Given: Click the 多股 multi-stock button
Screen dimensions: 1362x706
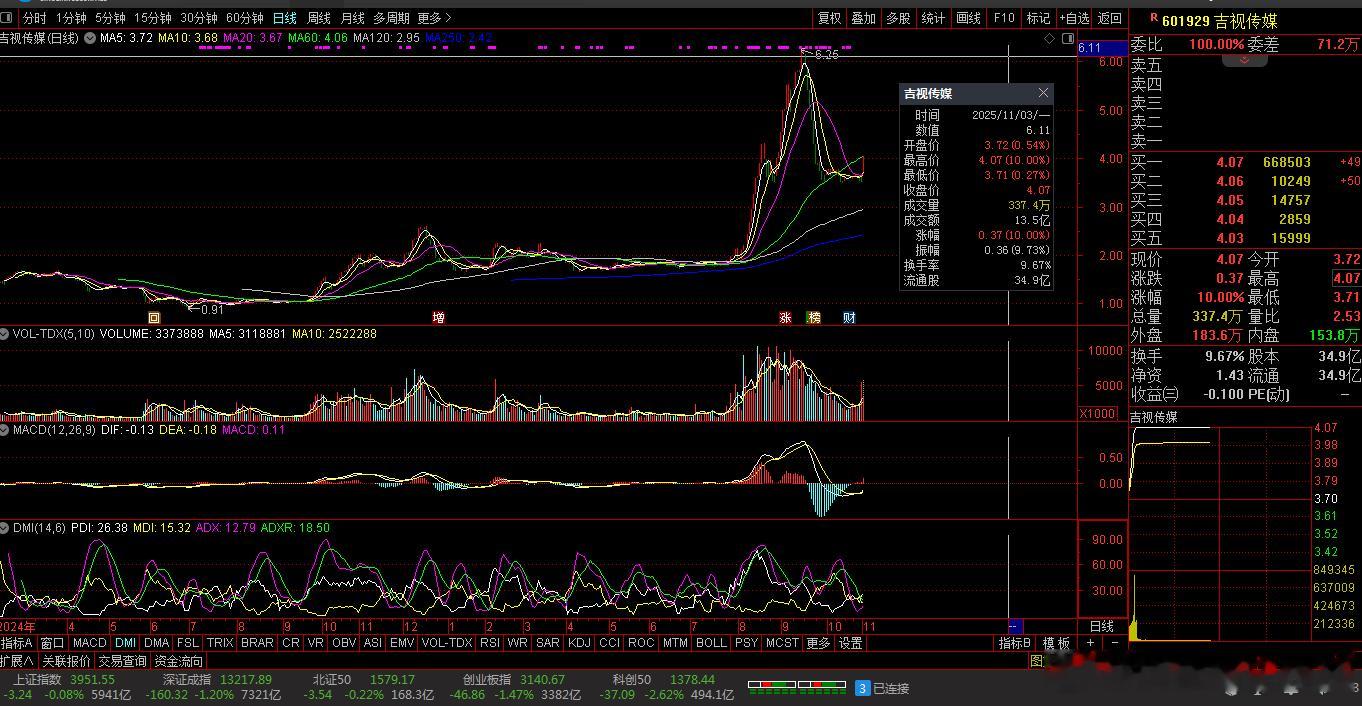Looking at the screenshot, I should pos(898,18).
